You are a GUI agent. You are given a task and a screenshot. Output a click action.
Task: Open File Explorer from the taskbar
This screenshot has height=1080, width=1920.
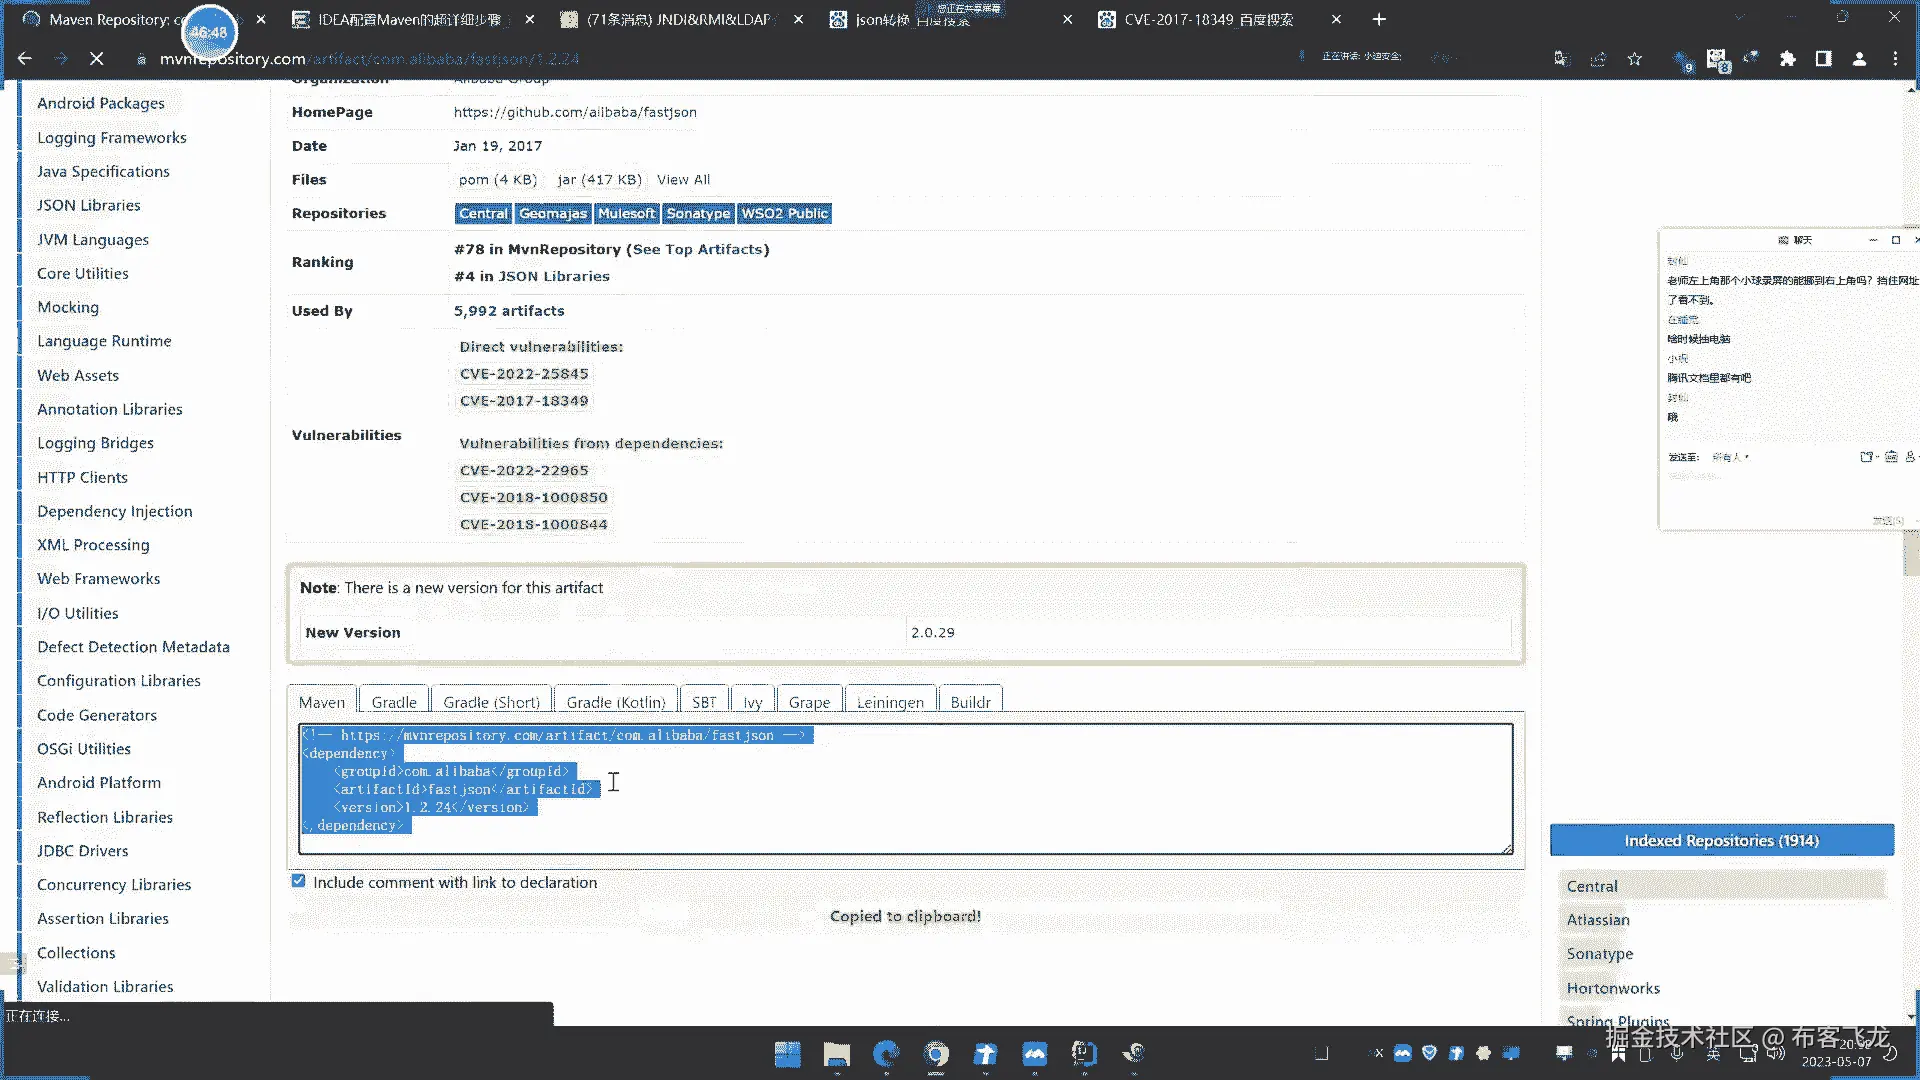(836, 1054)
